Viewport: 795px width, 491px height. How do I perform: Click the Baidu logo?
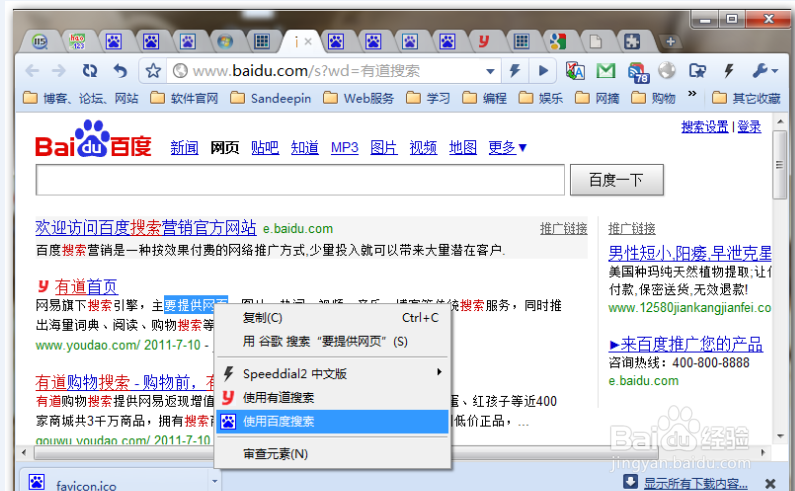(x=93, y=139)
